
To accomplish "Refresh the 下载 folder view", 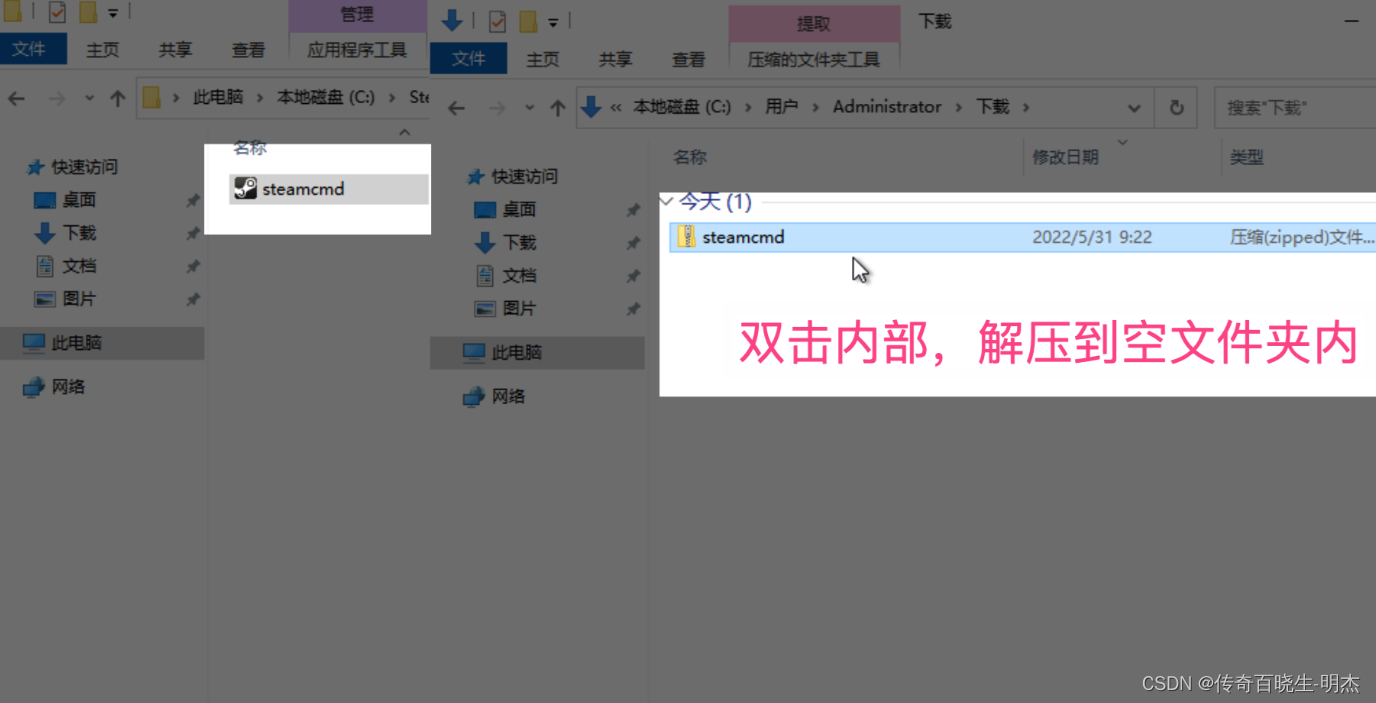I will click(x=1176, y=107).
